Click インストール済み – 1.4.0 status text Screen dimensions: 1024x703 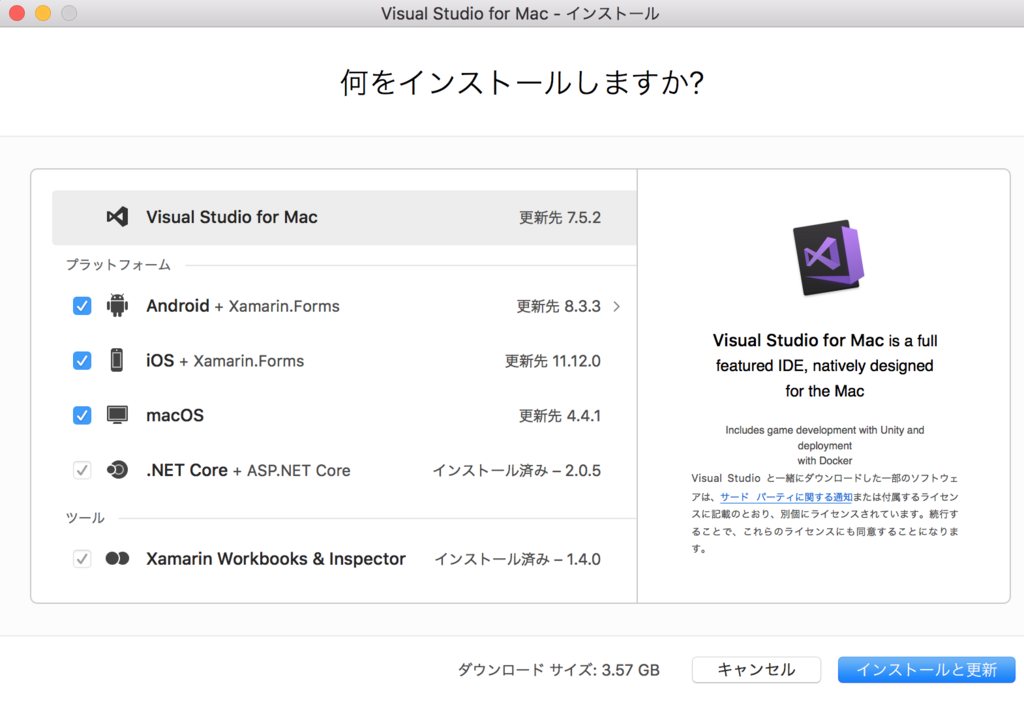[518, 560]
